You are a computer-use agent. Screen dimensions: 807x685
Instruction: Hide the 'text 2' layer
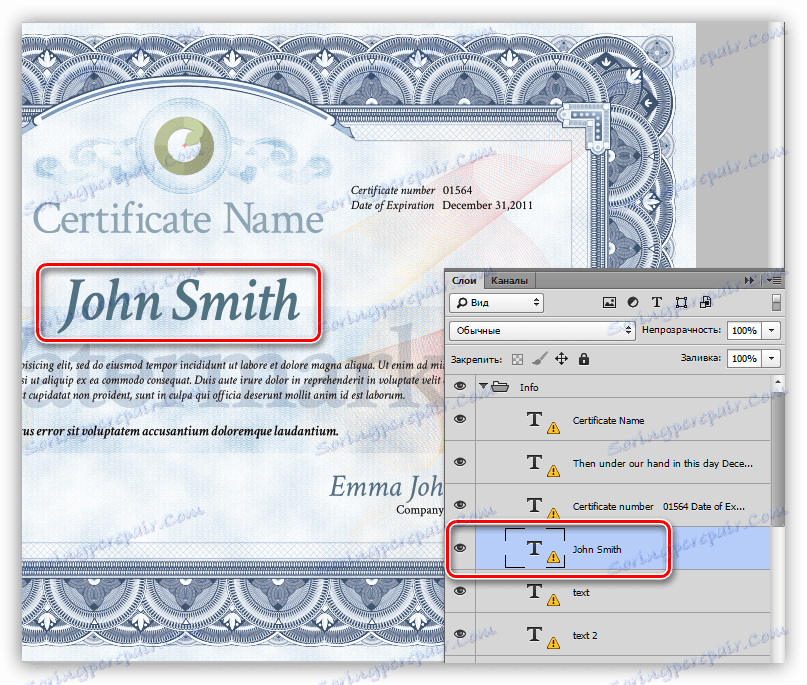[x=460, y=635]
